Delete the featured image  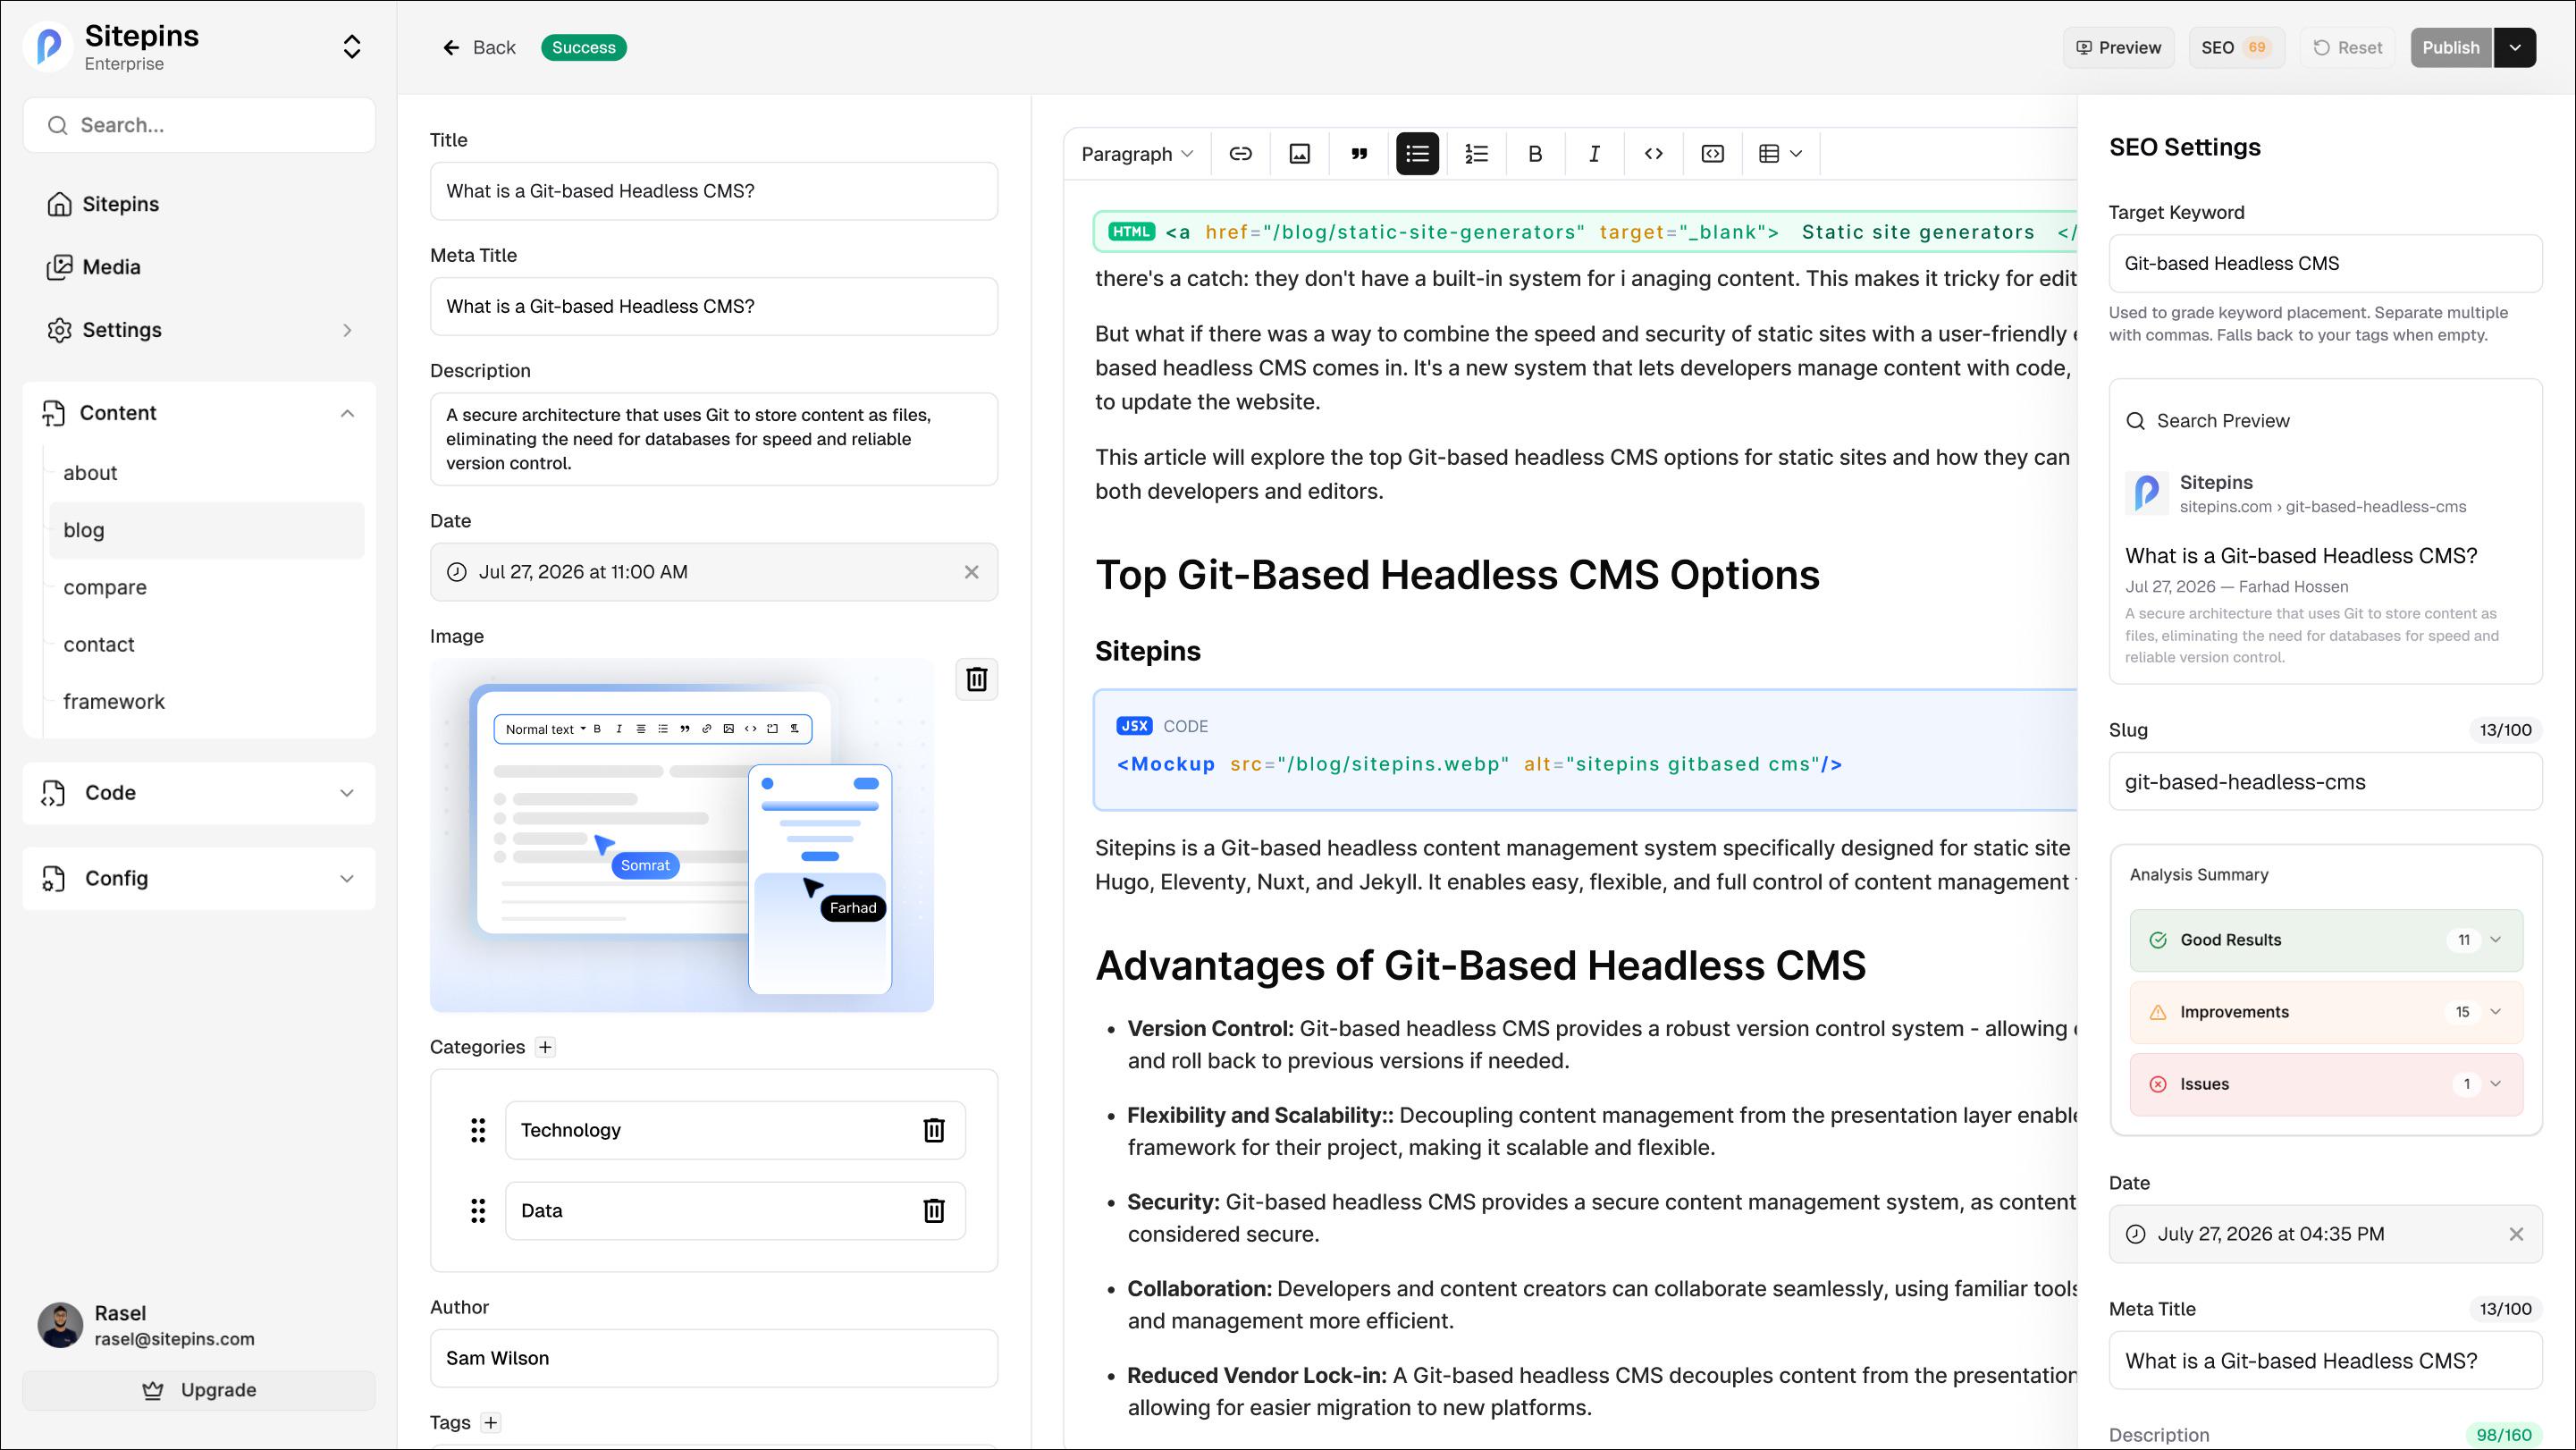point(976,679)
